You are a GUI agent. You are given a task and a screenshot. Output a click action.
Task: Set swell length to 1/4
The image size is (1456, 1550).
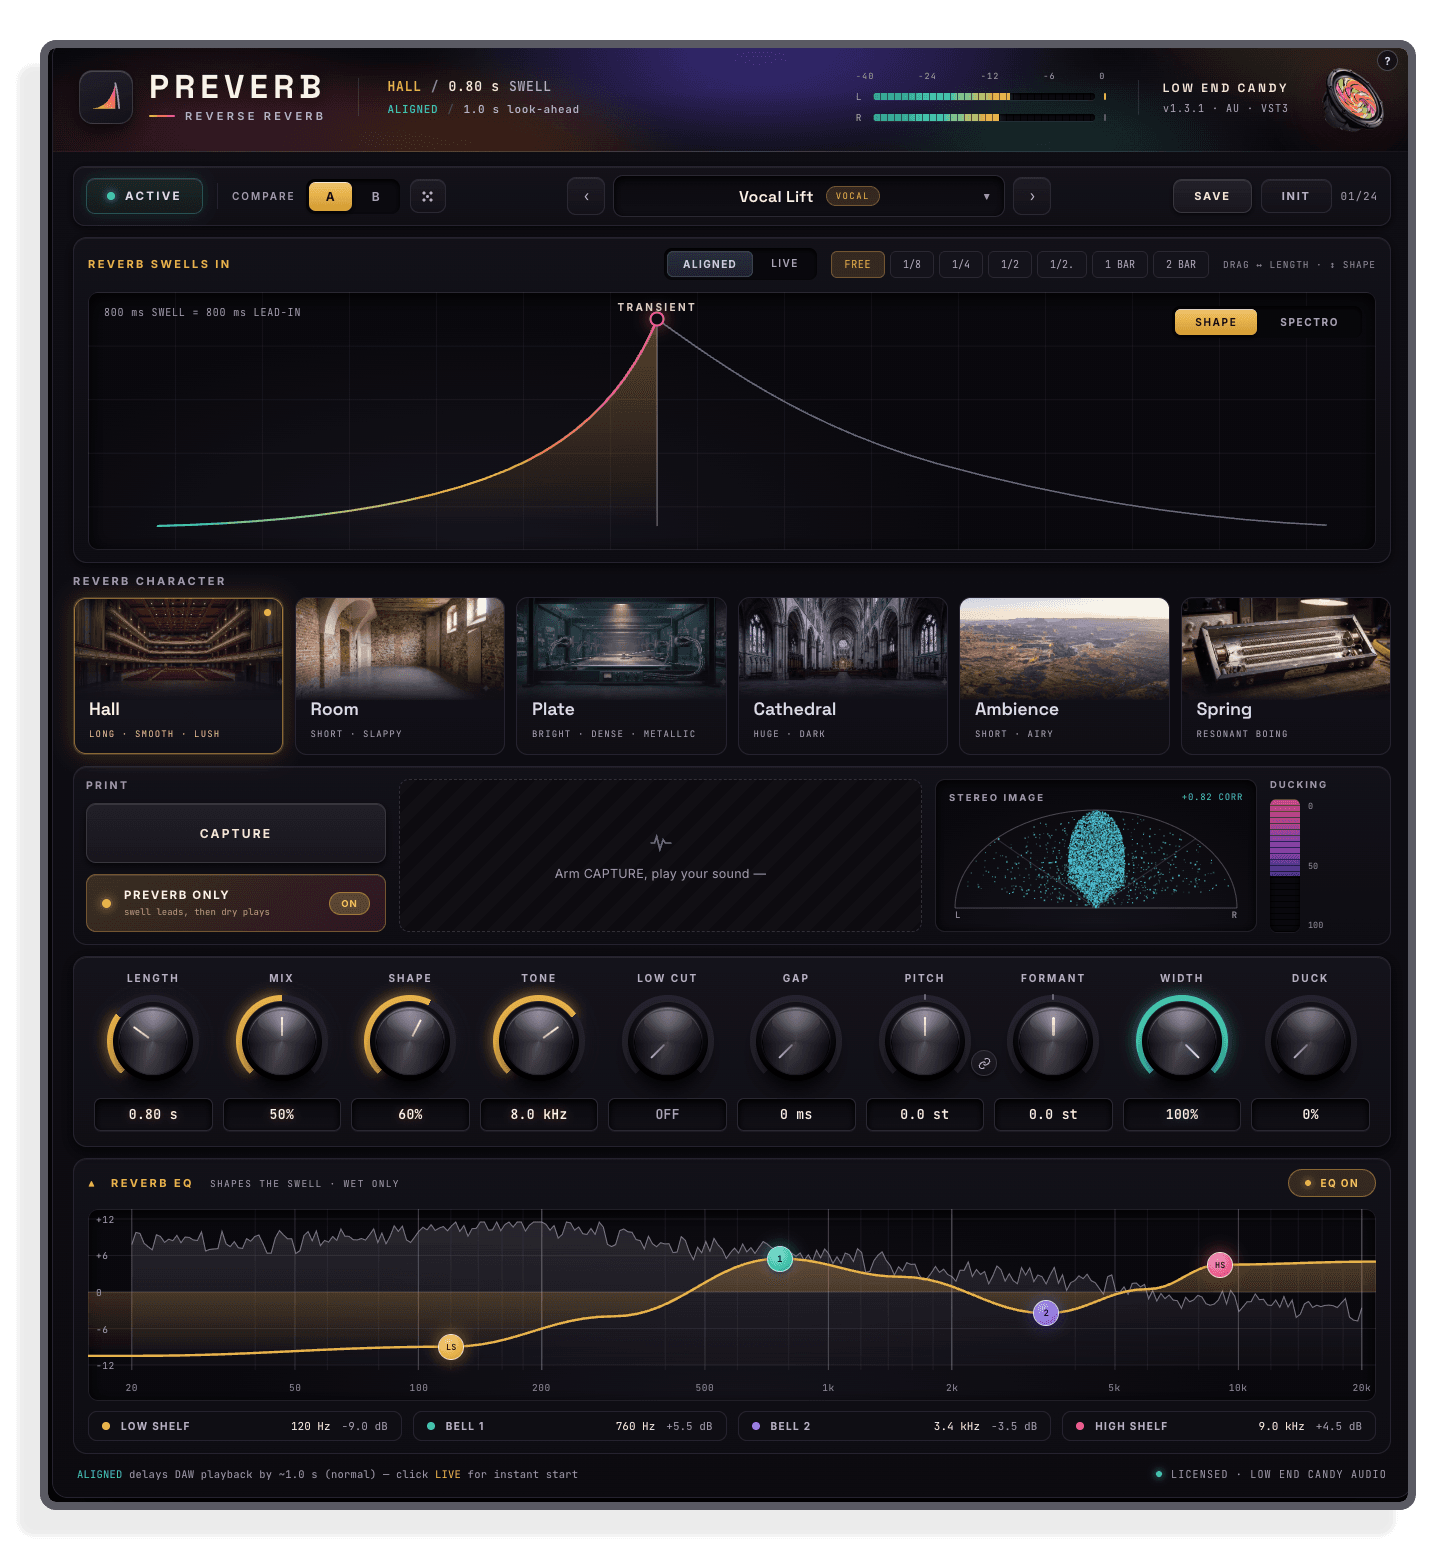[x=961, y=264]
